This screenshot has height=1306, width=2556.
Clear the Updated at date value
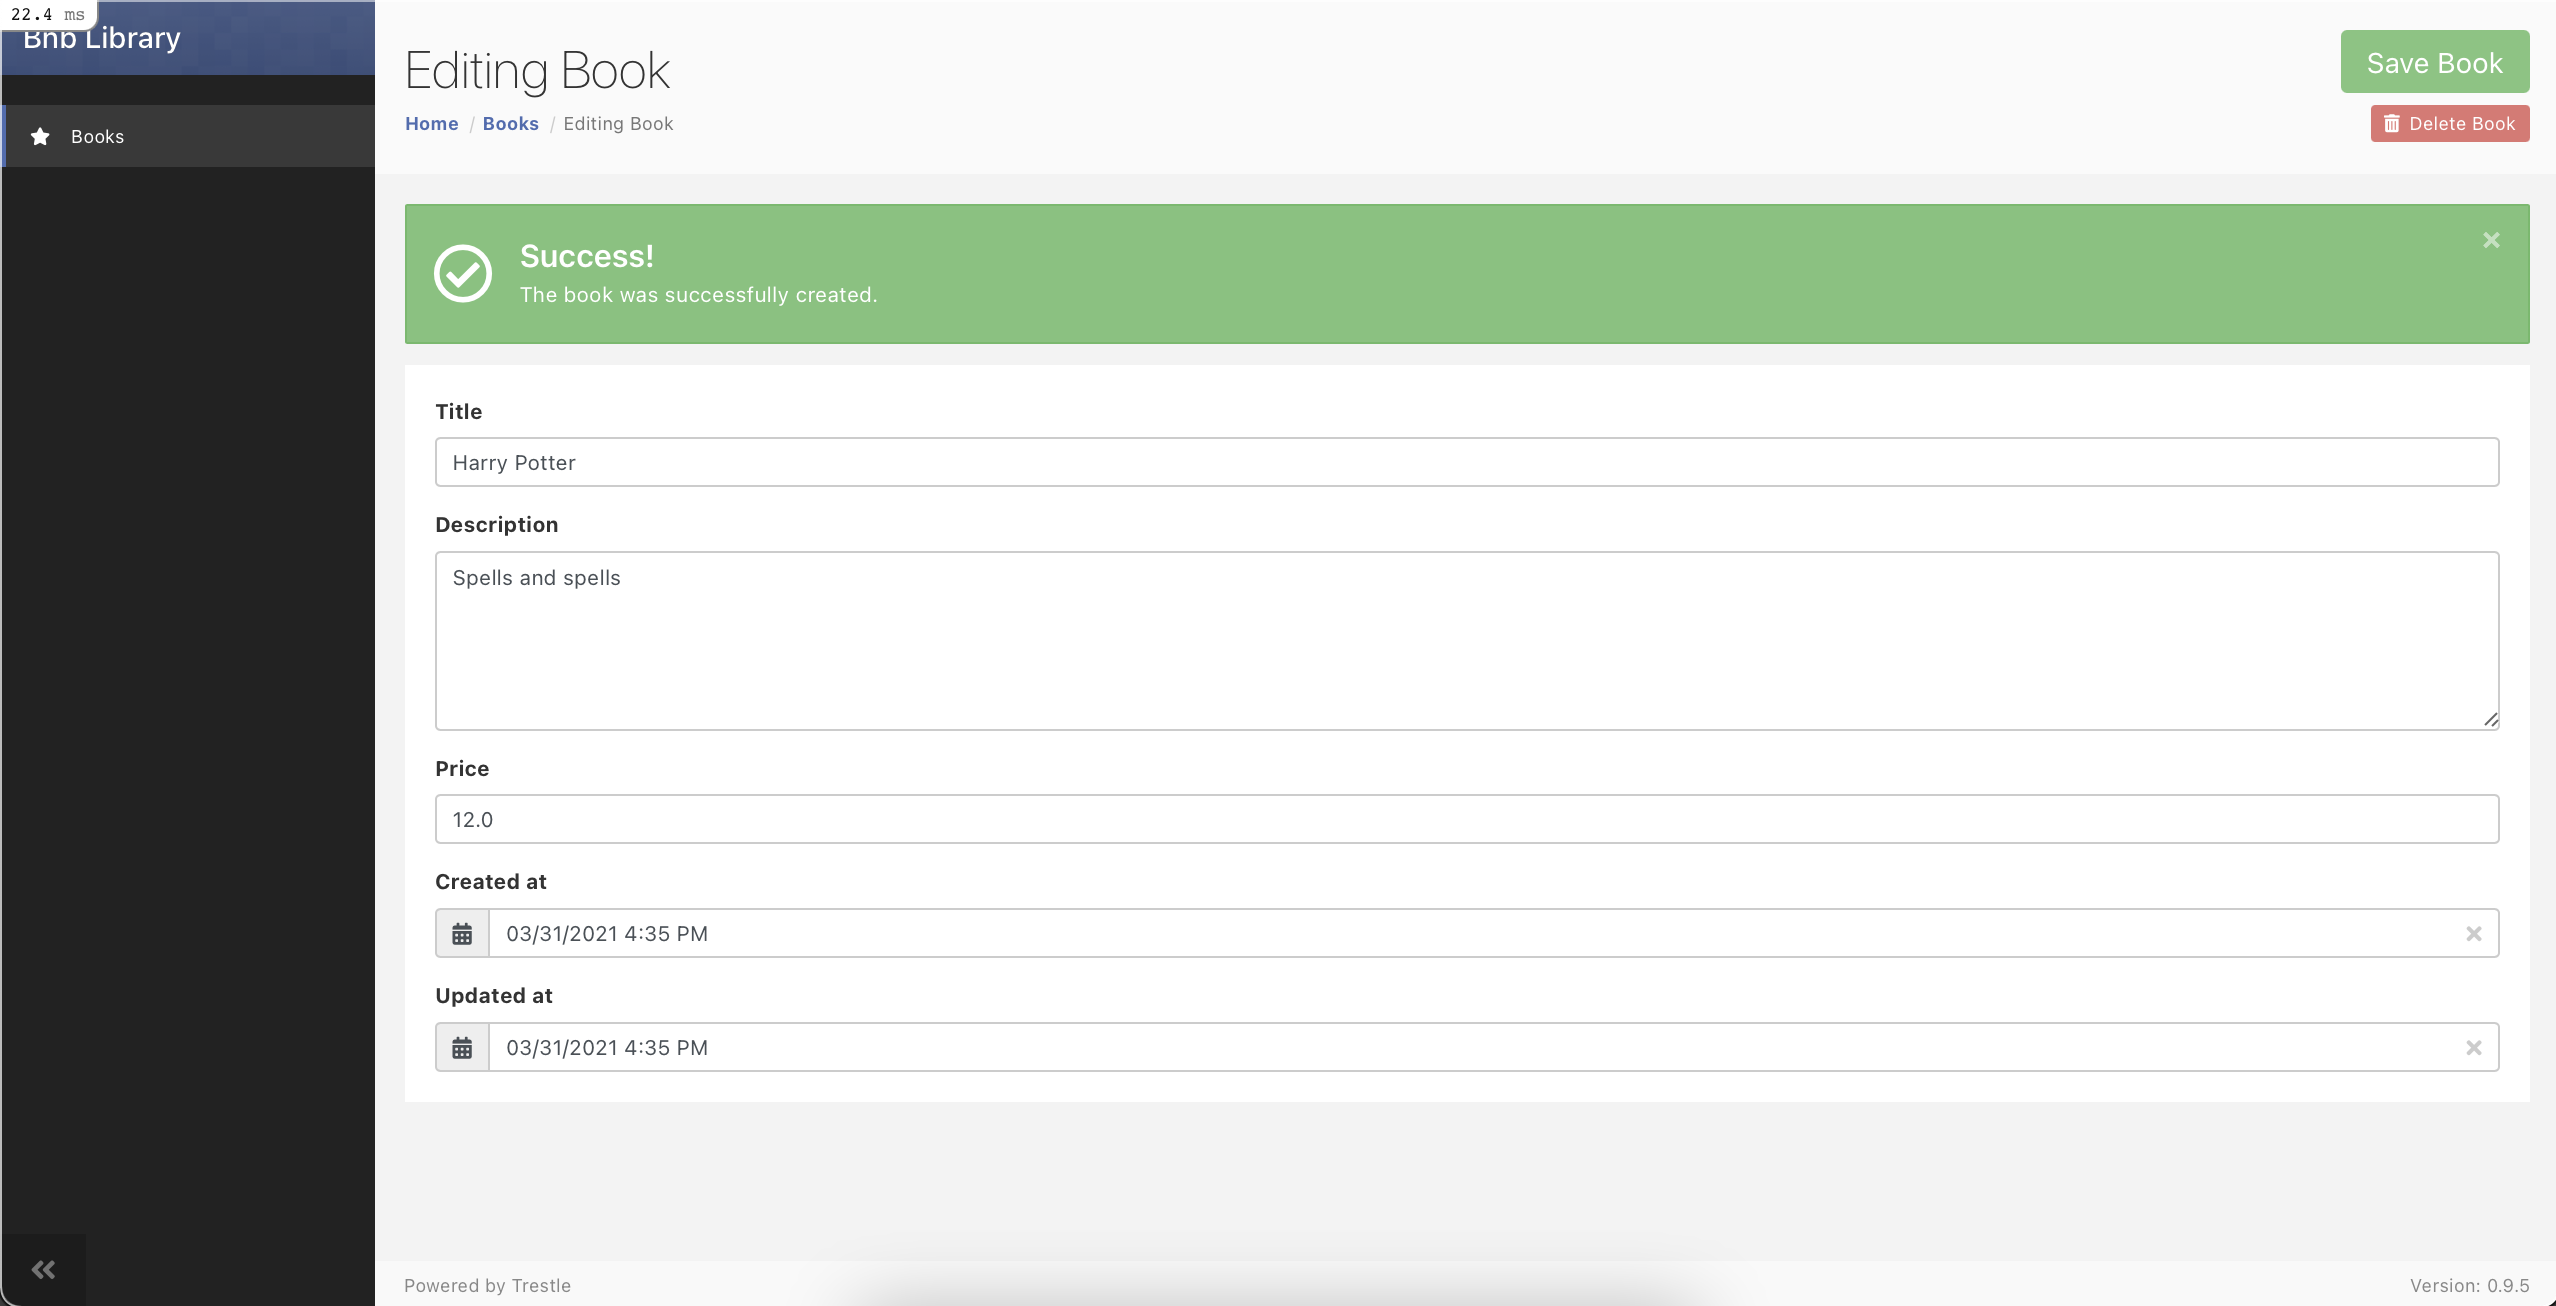pos(2473,1047)
